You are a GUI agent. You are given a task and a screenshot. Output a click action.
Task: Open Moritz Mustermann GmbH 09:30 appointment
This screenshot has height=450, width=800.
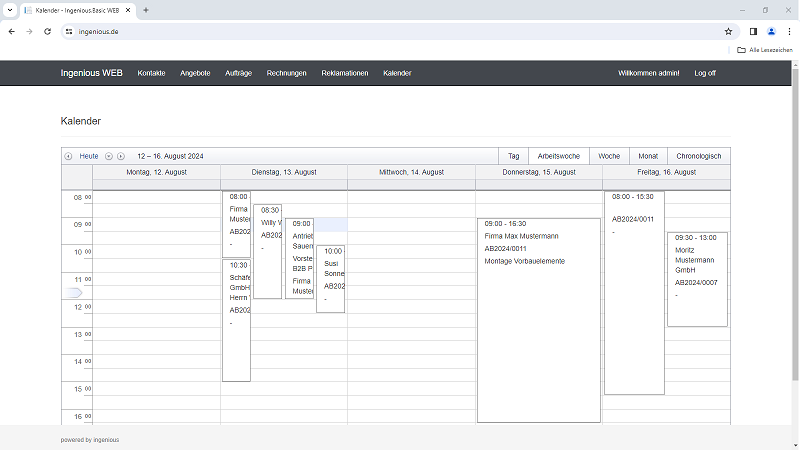[697, 280]
